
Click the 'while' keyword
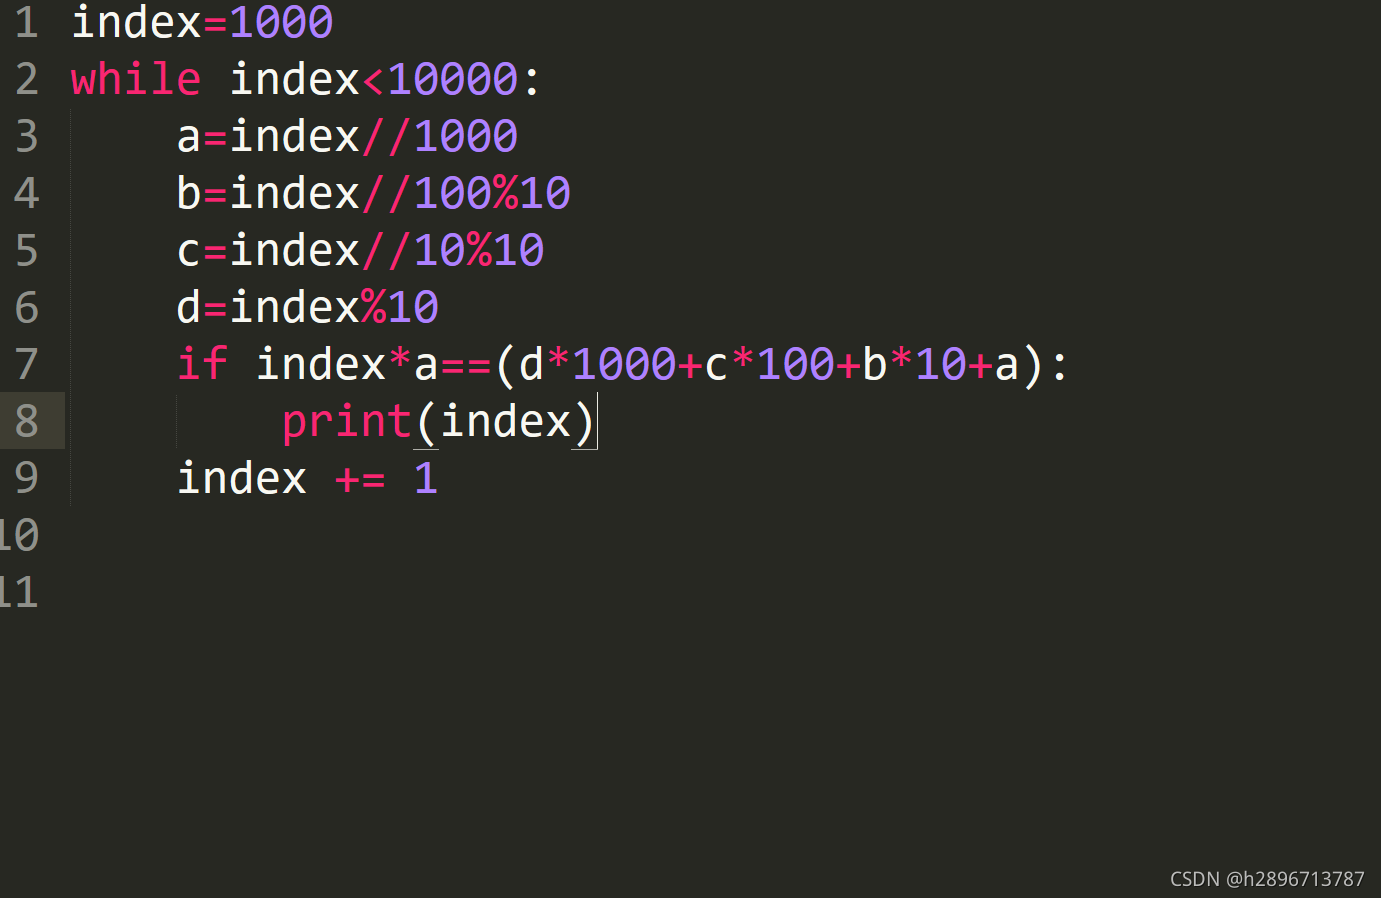pyautogui.click(x=136, y=80)
